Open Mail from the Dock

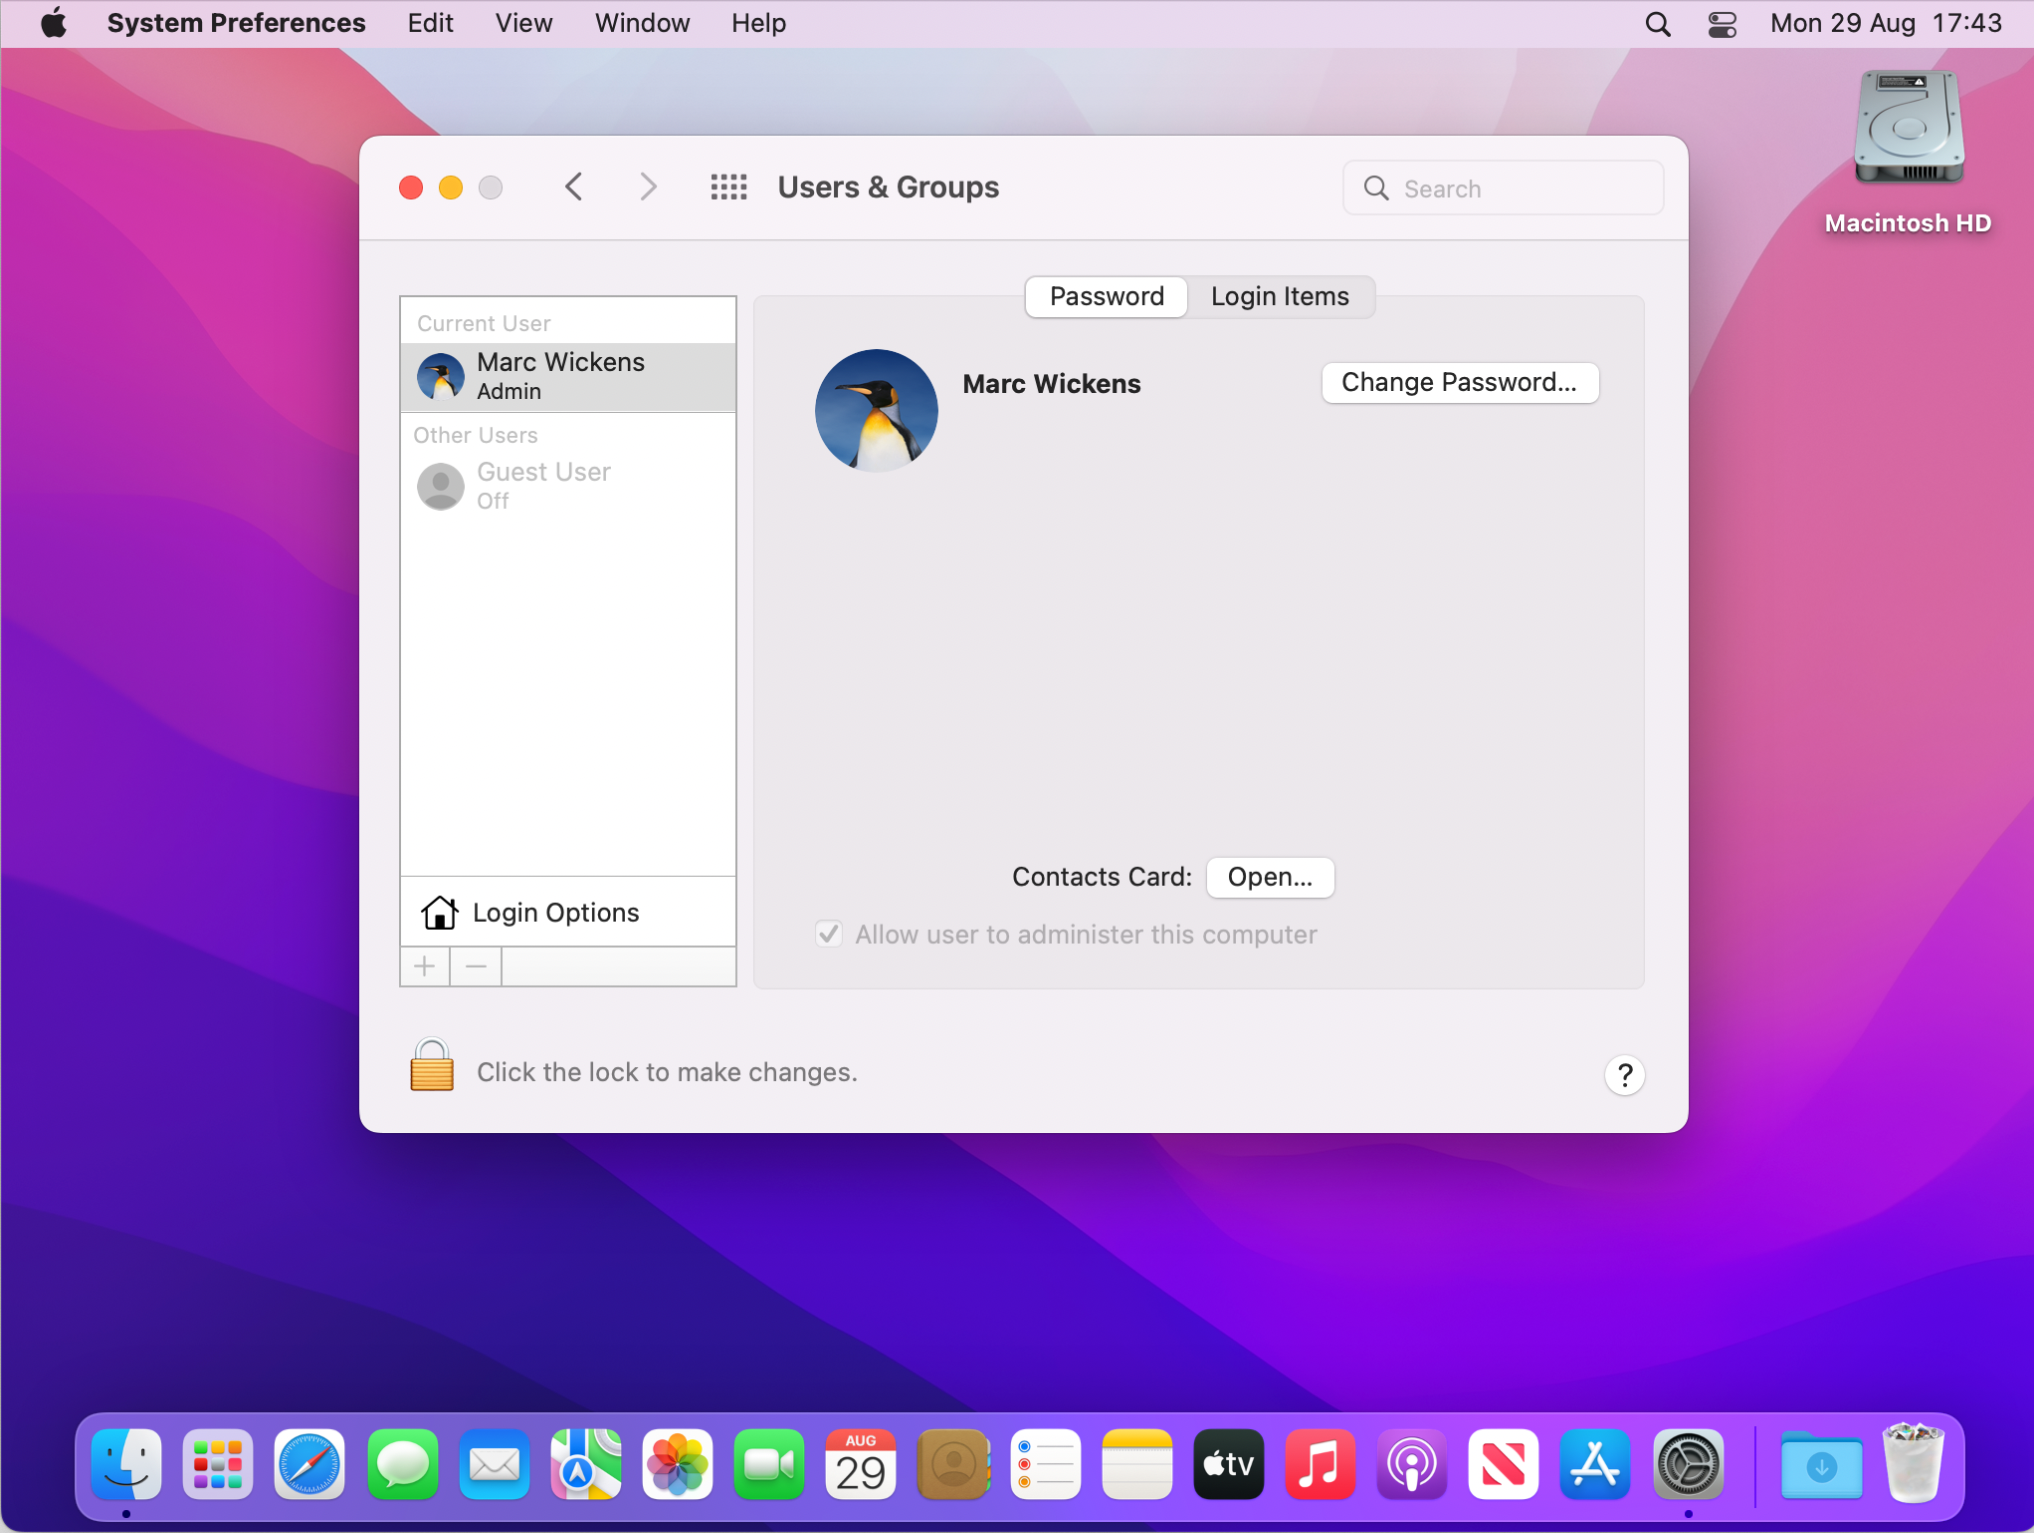(494, 1465)
